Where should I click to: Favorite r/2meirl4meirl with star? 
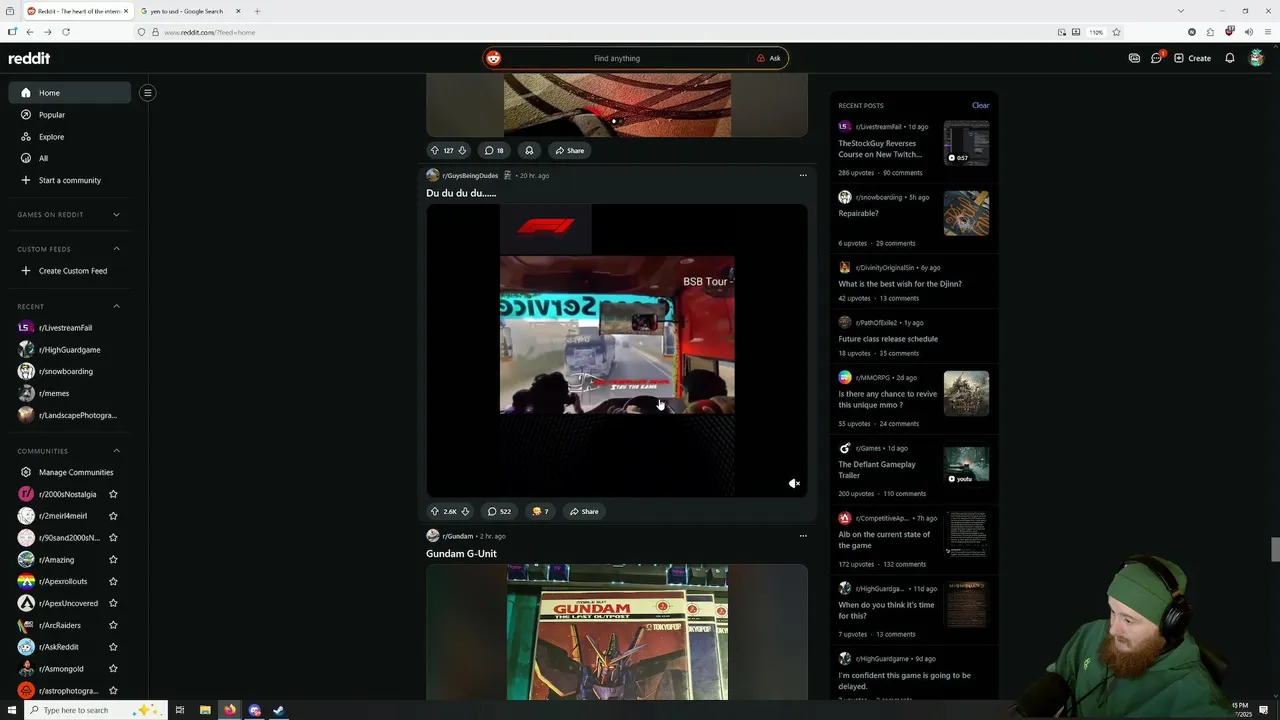(113, 516)
